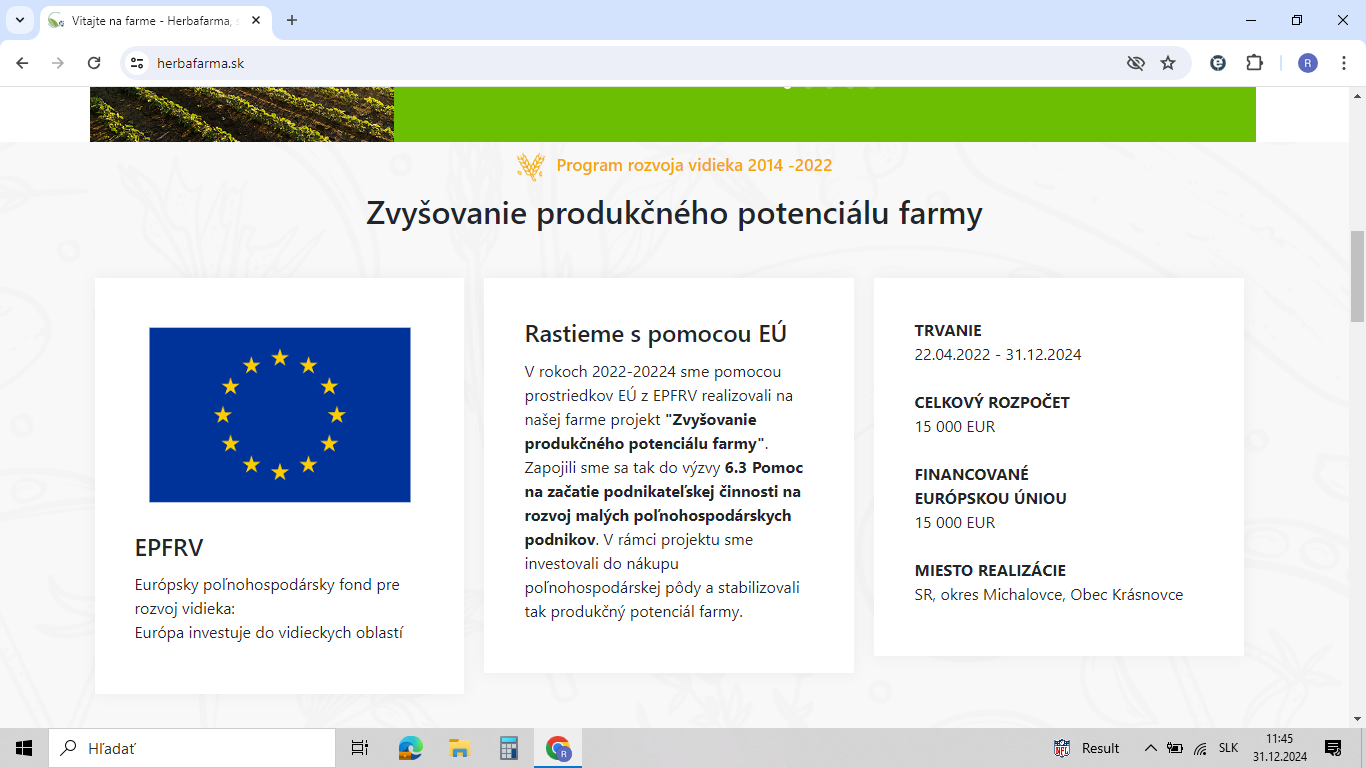Click scrollbar up arrow
The image size is (1366, 768).
coord(1357,95)
